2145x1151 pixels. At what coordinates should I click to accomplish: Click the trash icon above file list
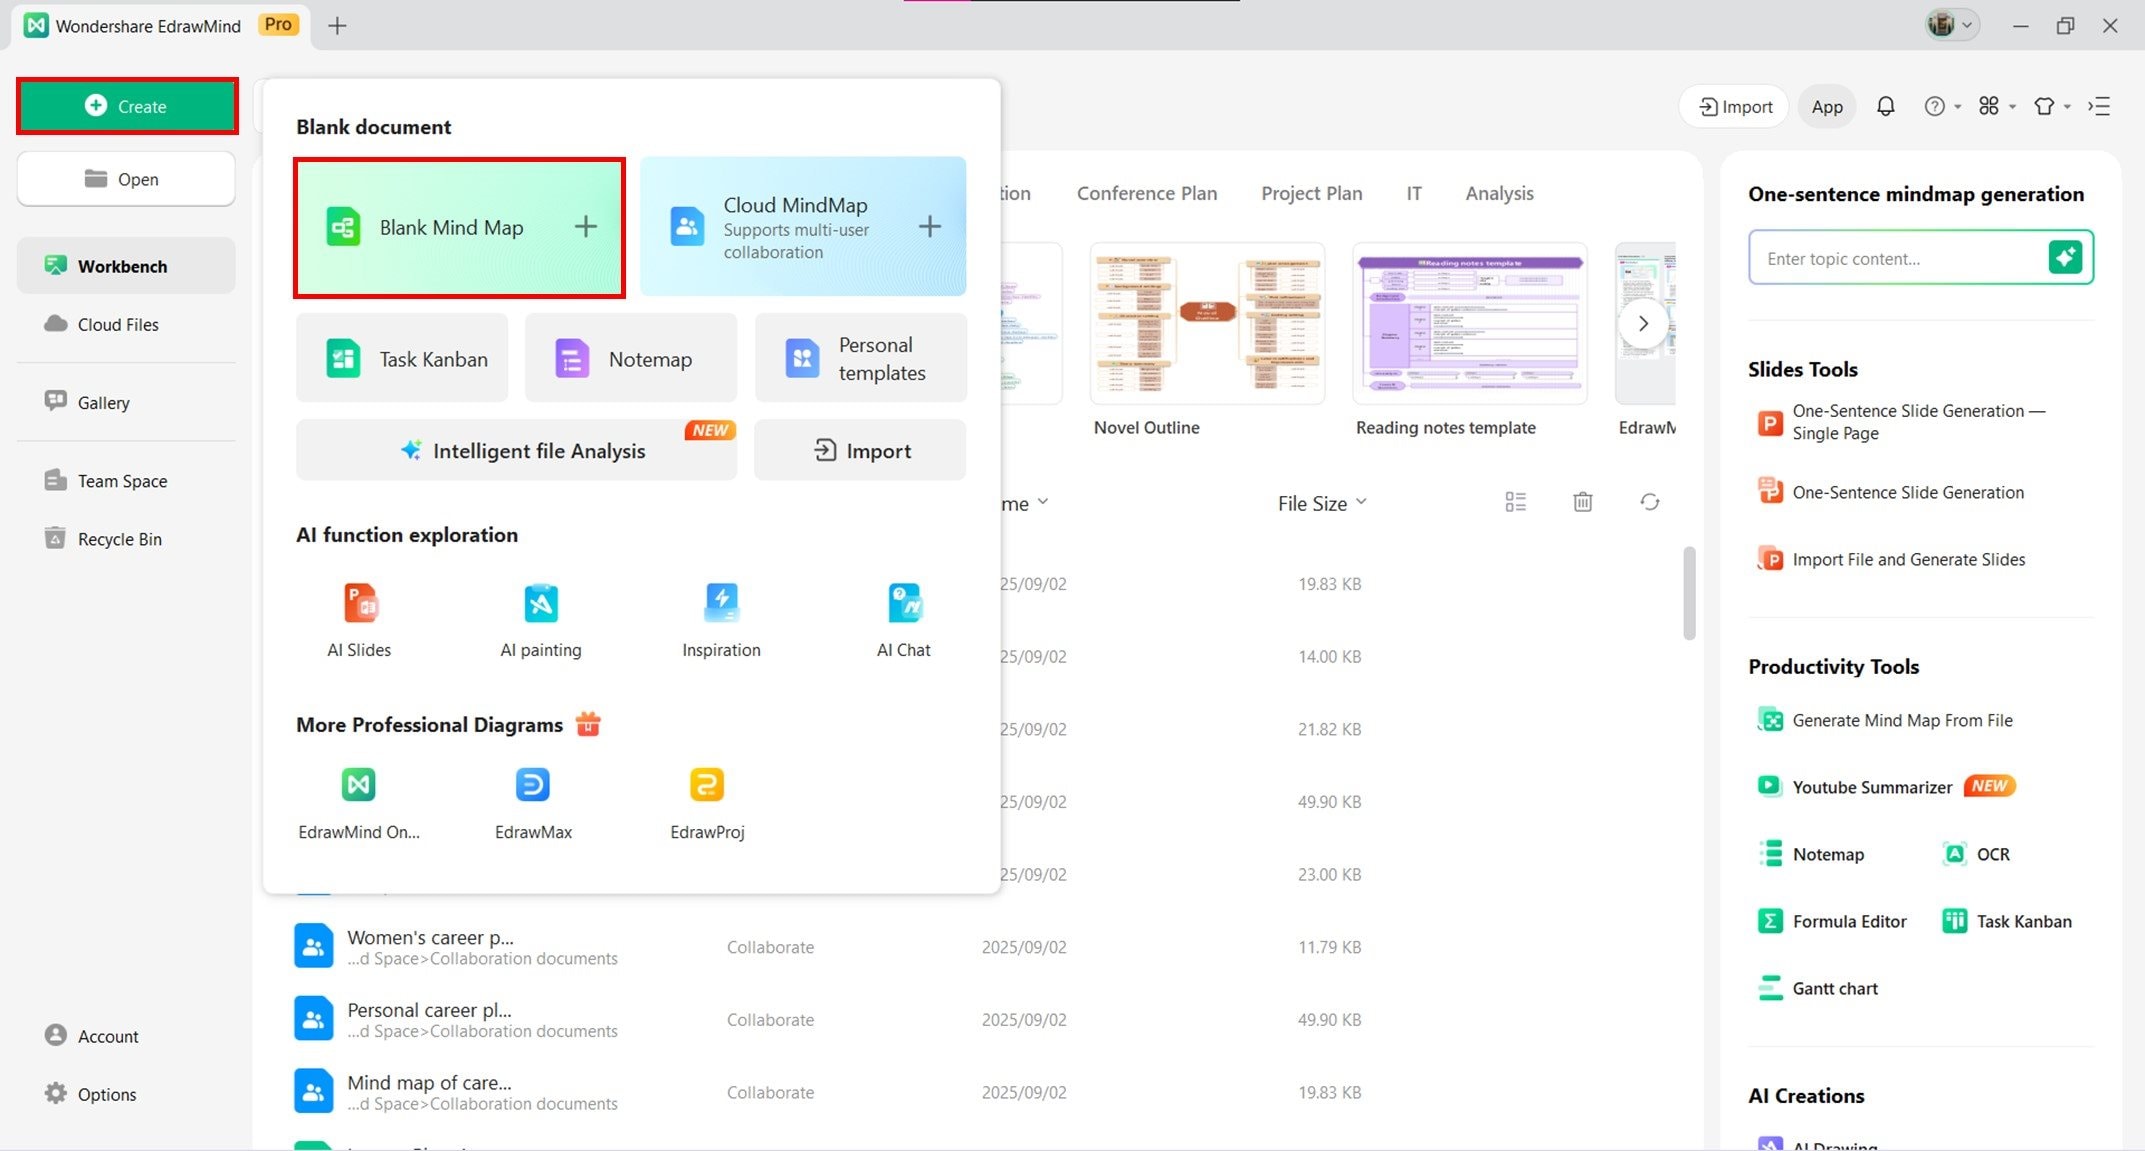click(1582, 502)
